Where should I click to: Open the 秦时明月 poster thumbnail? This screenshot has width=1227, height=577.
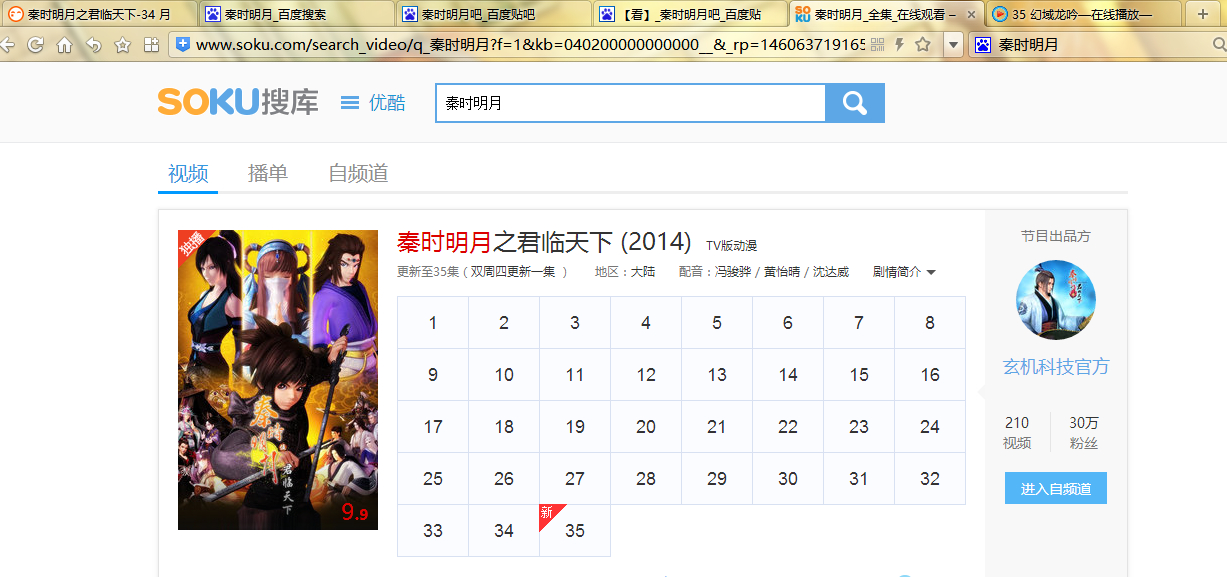[278, 380]
